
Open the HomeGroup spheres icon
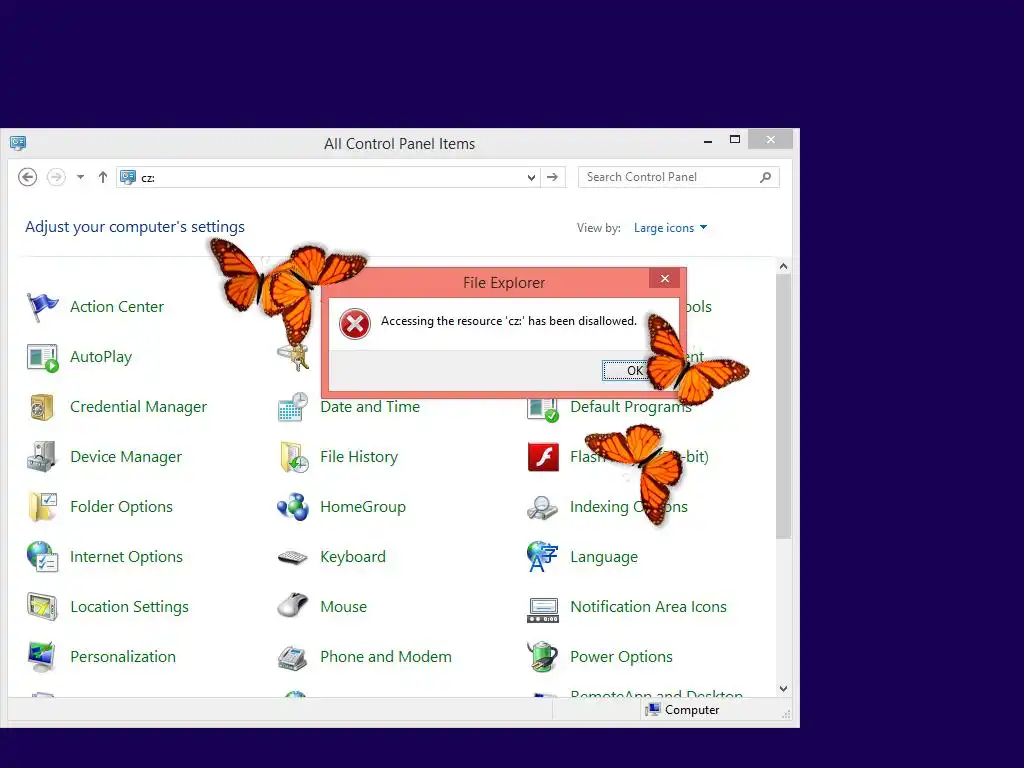pyautogui.click(x=293, y=507)
